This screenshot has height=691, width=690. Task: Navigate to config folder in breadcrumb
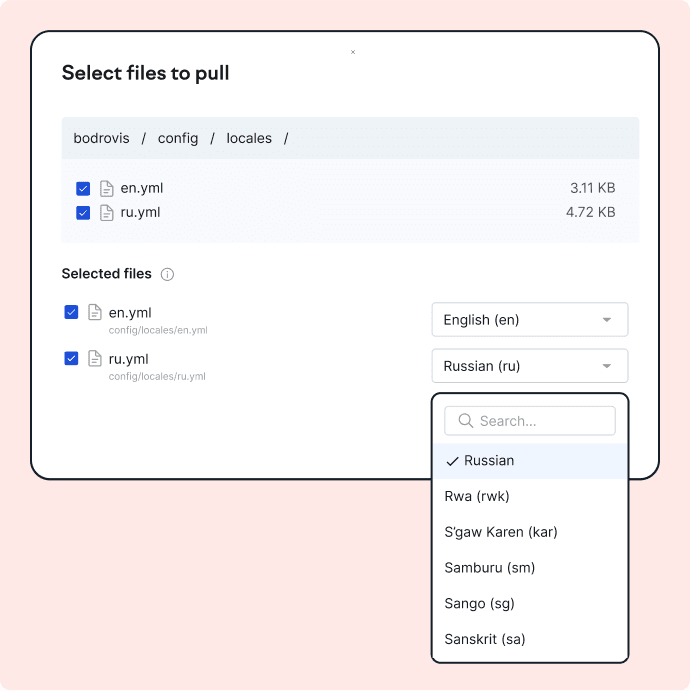tap(178, 138)
